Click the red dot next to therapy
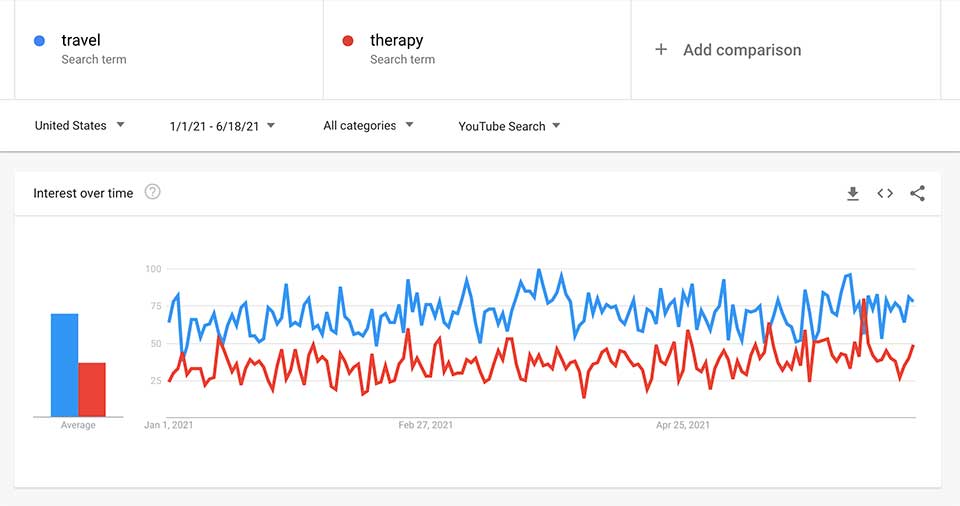The width and height of the screenshot is (960, 506). tap(348, 41)
